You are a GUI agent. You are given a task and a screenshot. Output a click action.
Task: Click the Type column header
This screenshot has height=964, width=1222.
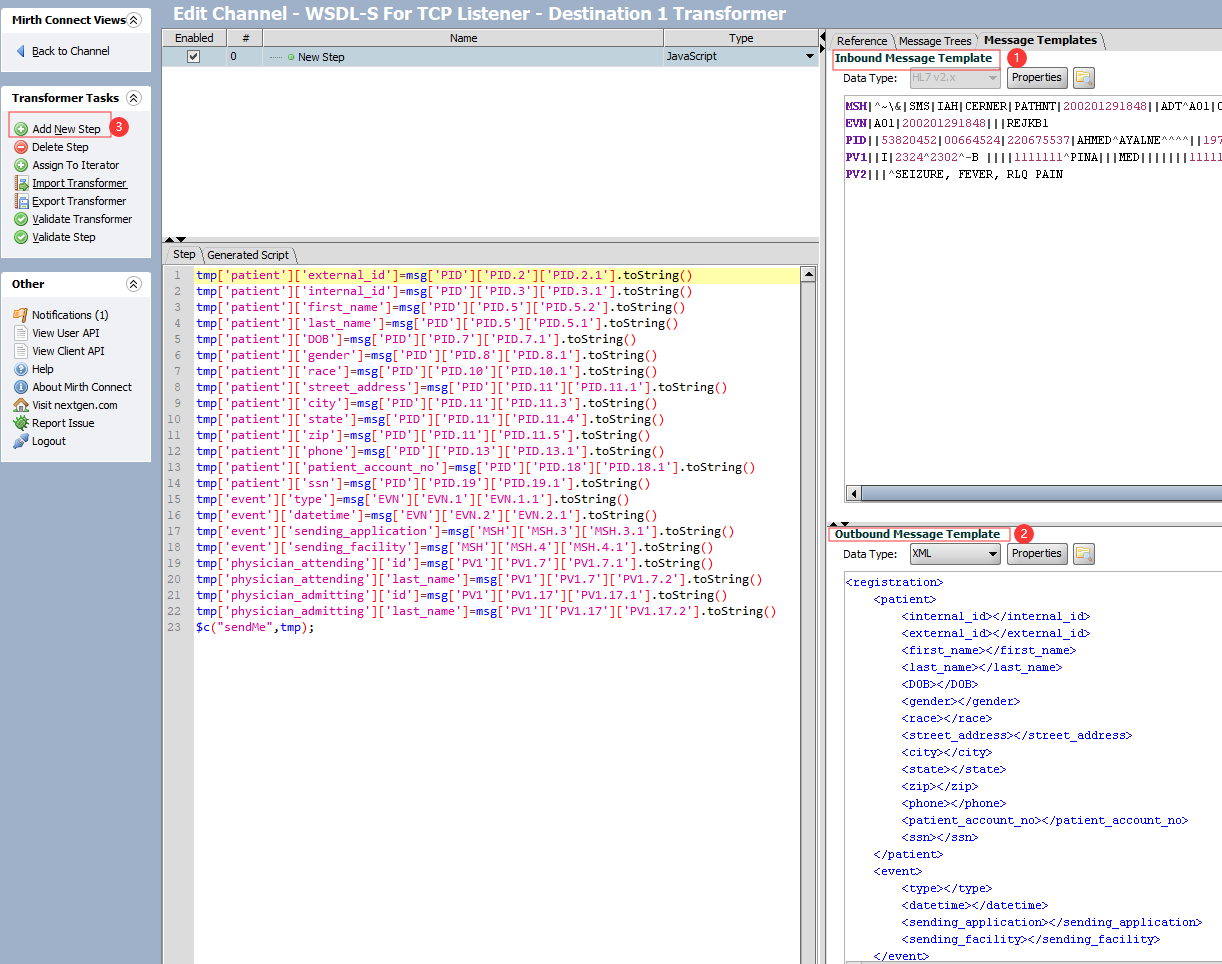[x=741, y=38]
